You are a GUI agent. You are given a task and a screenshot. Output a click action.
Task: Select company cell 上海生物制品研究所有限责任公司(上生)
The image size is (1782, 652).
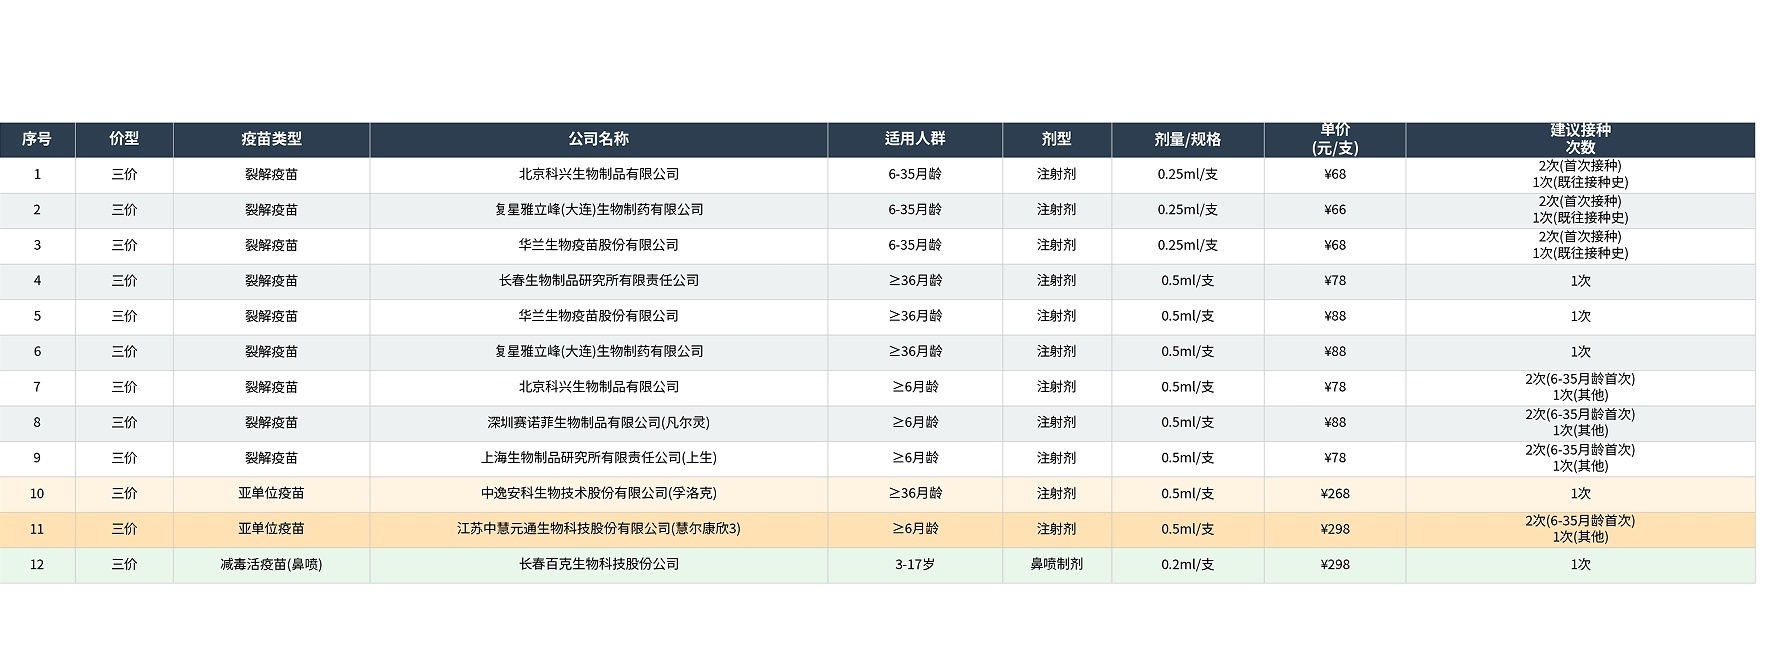point(598,458)
